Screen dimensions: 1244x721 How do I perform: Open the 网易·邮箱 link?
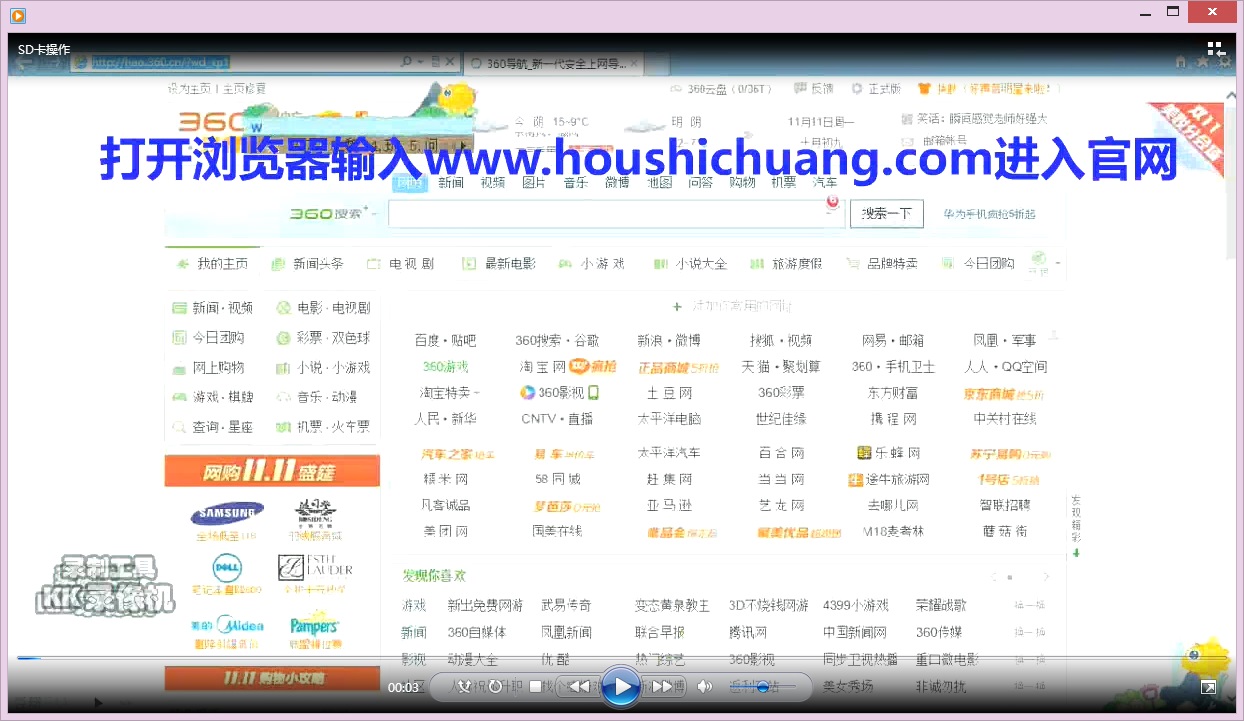tap(893, 341)
